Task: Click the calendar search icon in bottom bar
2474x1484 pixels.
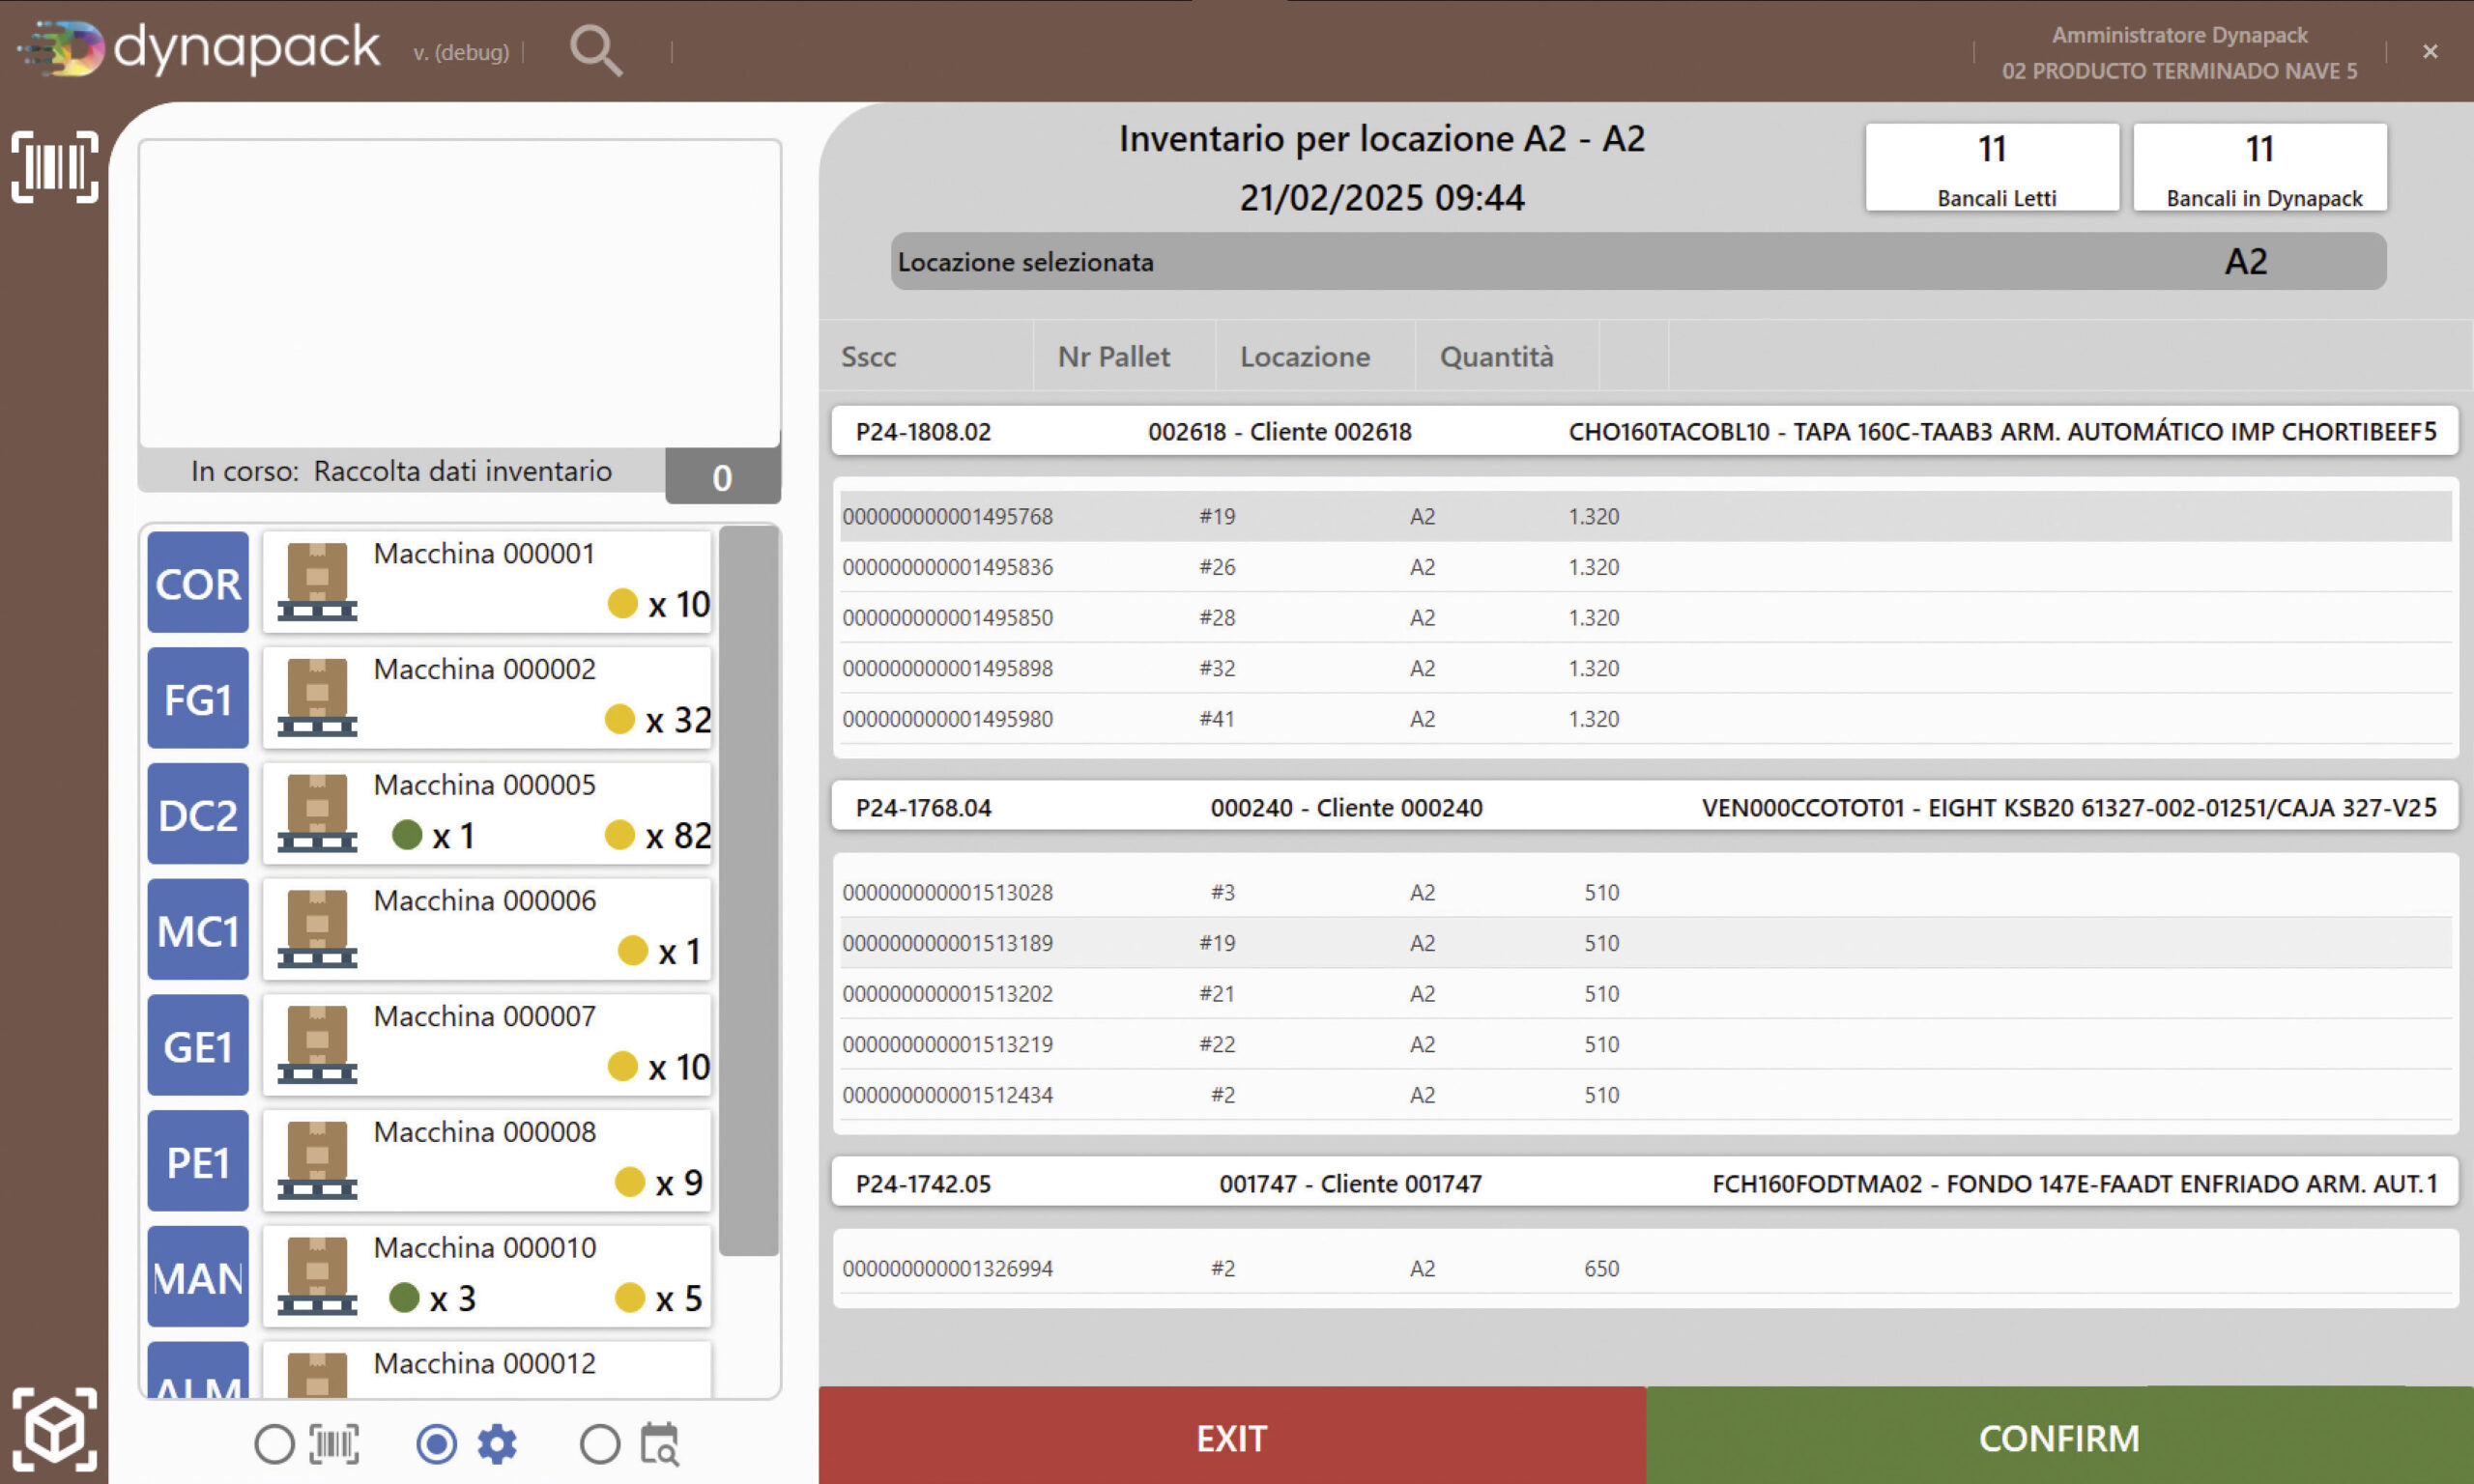Action: pyautogui.click(x=660, y=1445)
